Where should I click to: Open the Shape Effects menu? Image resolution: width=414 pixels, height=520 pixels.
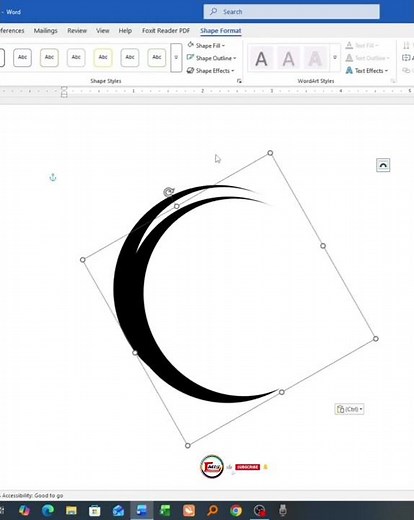(x=211, y=71)
